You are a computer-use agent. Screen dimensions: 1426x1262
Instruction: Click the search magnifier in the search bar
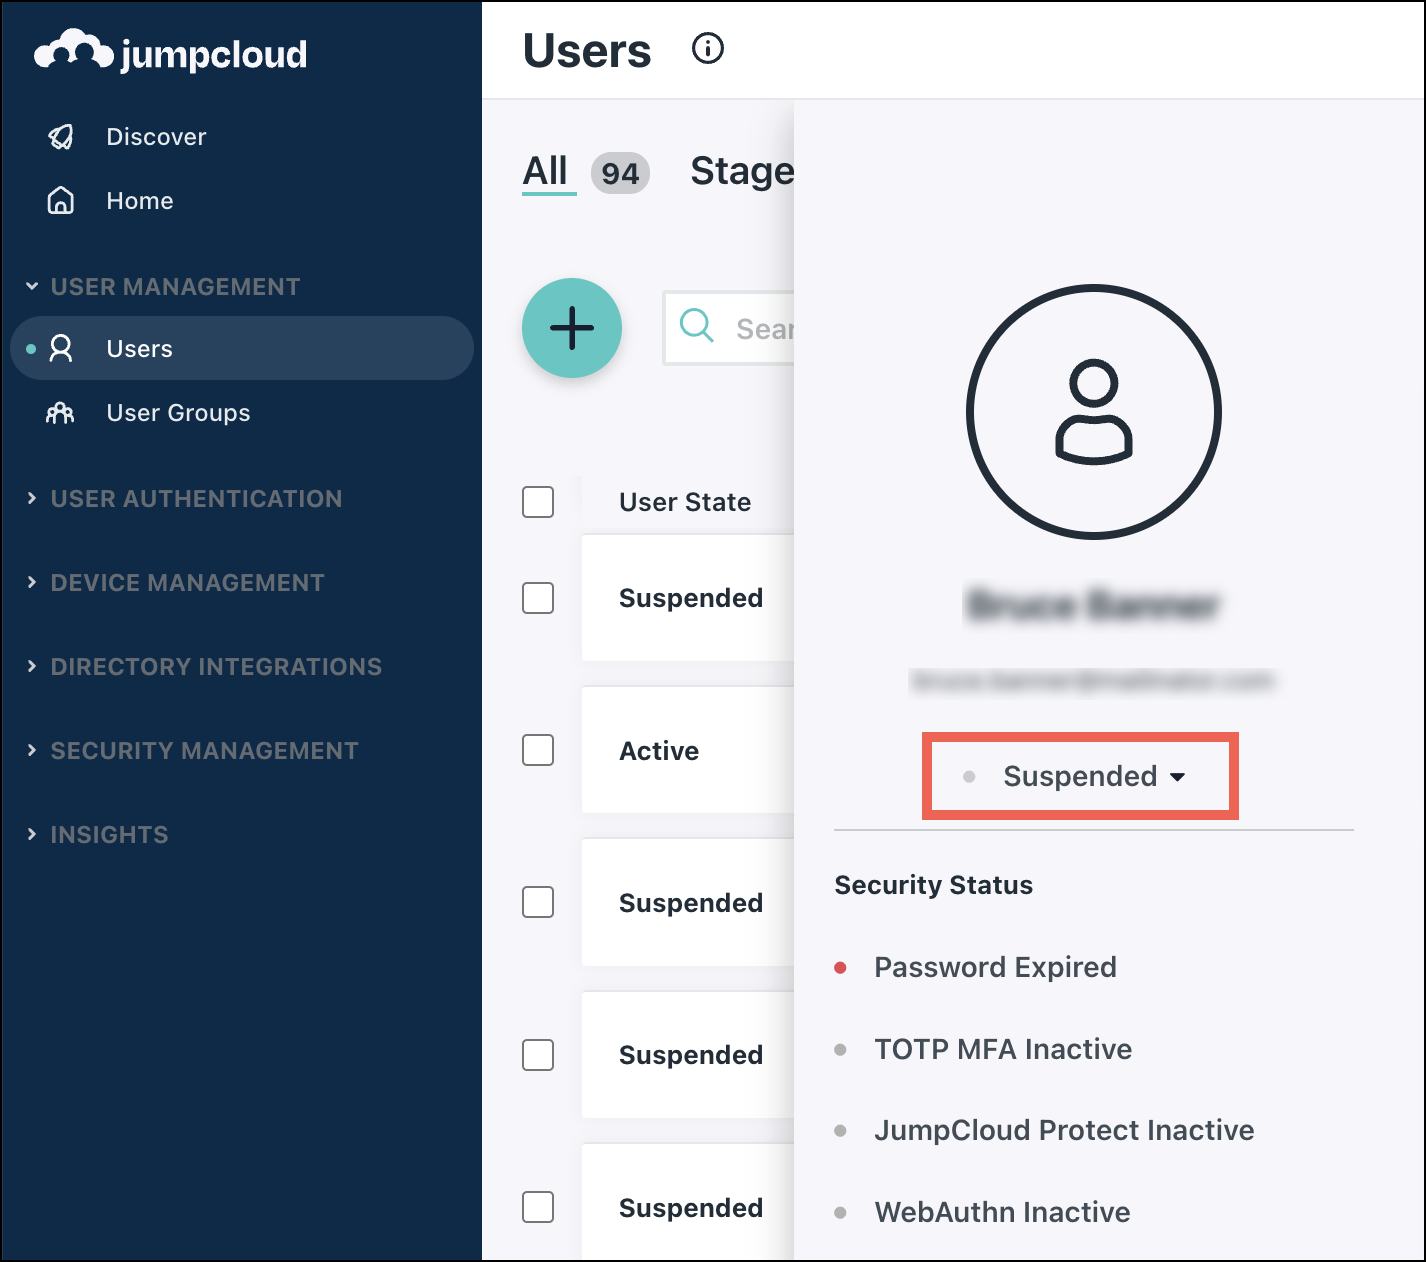[x=697, y=327]
